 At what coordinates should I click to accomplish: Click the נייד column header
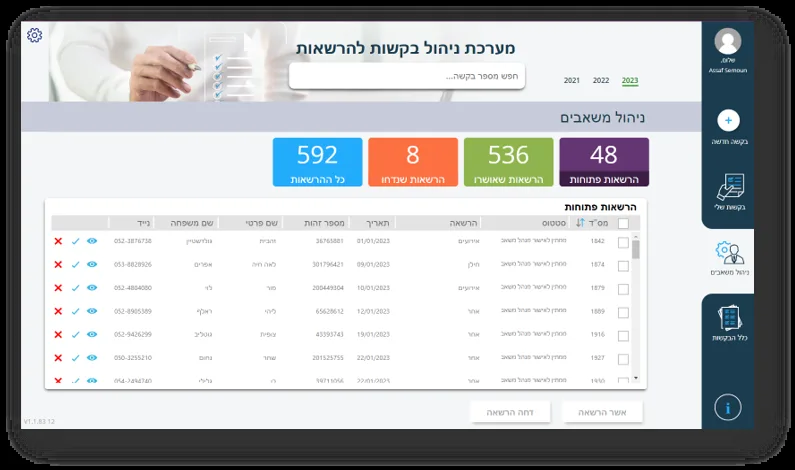point(143,223)
